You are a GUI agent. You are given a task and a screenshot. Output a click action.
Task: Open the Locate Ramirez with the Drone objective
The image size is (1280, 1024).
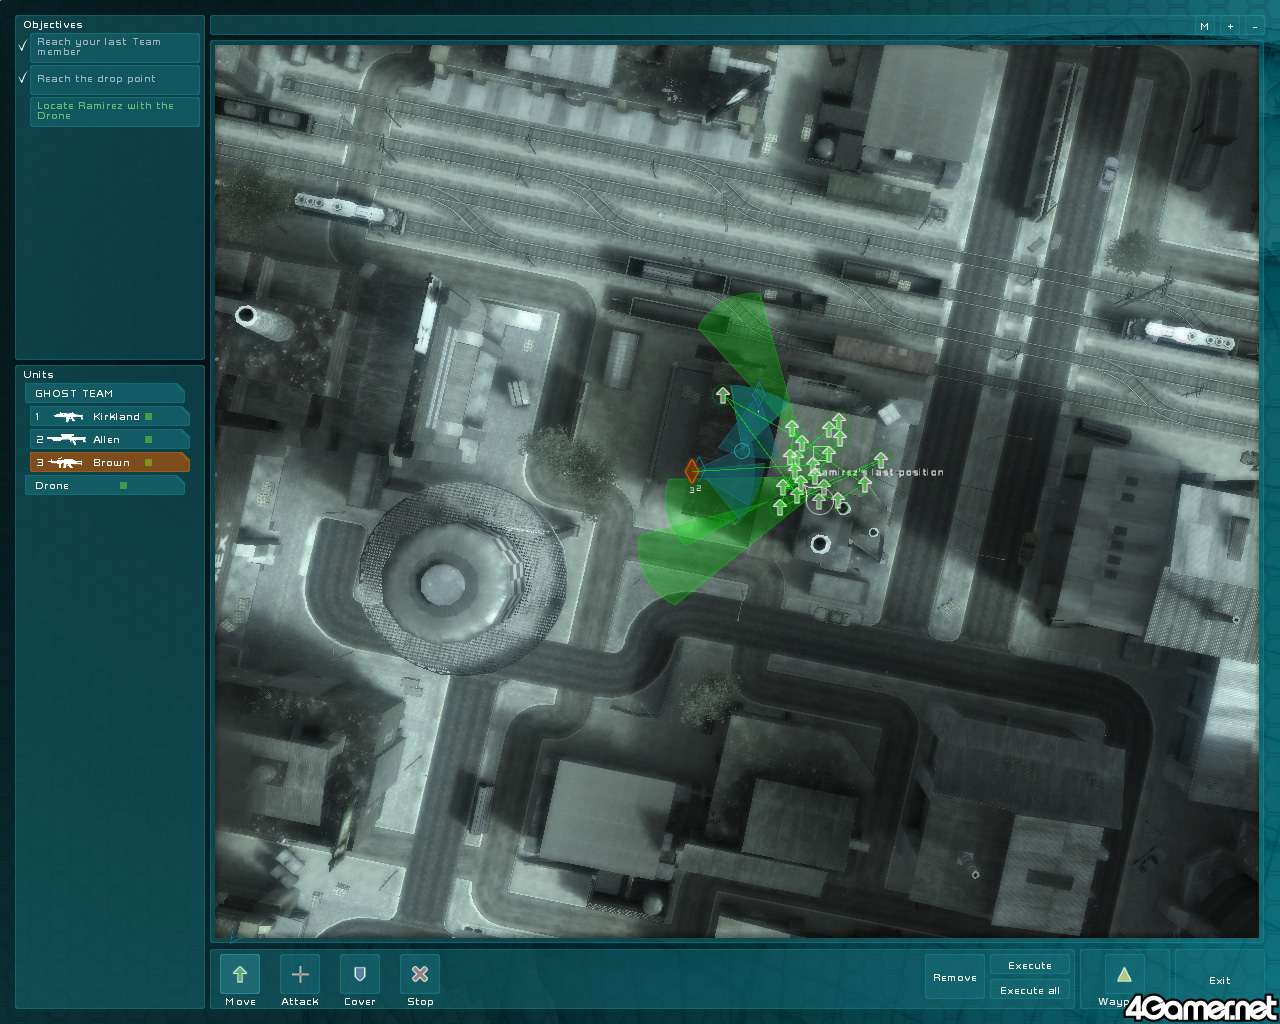point(115,111)
